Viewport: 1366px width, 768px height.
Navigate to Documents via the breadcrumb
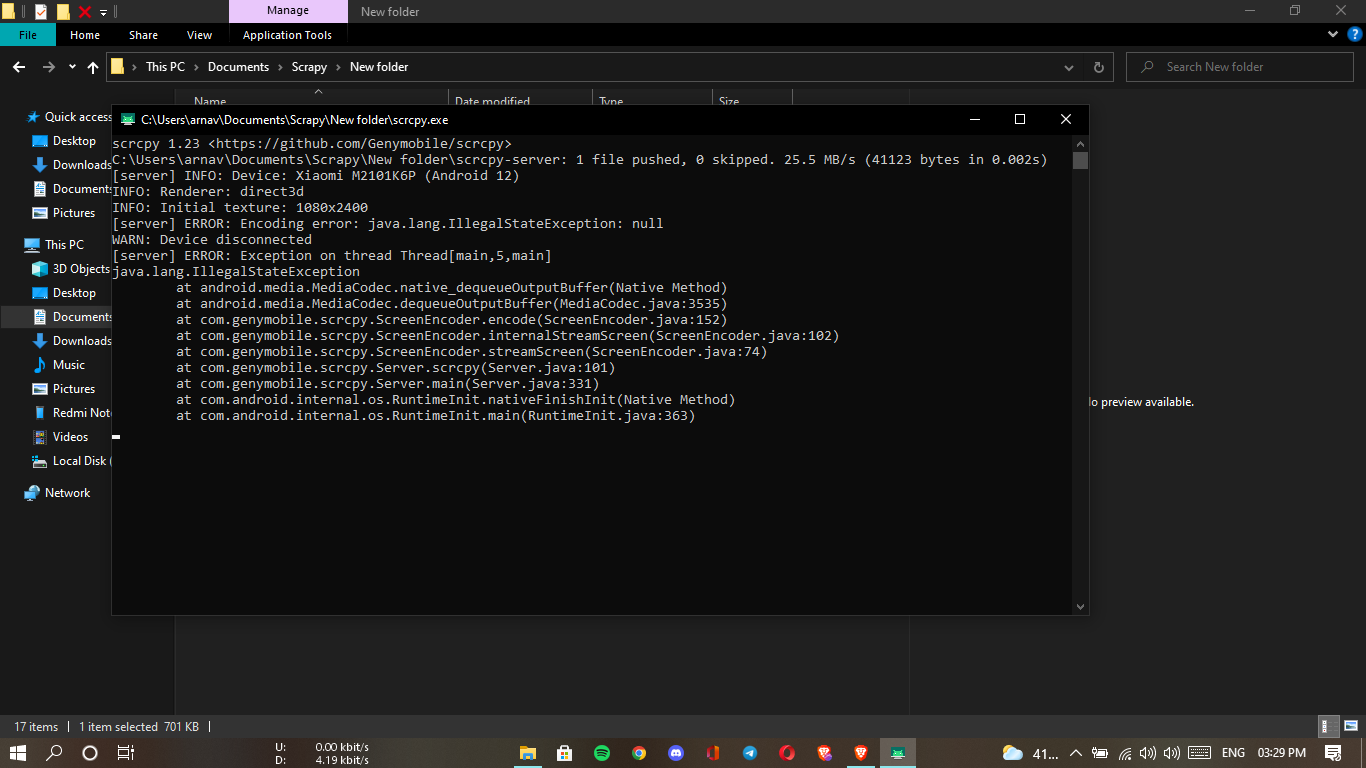238,67
